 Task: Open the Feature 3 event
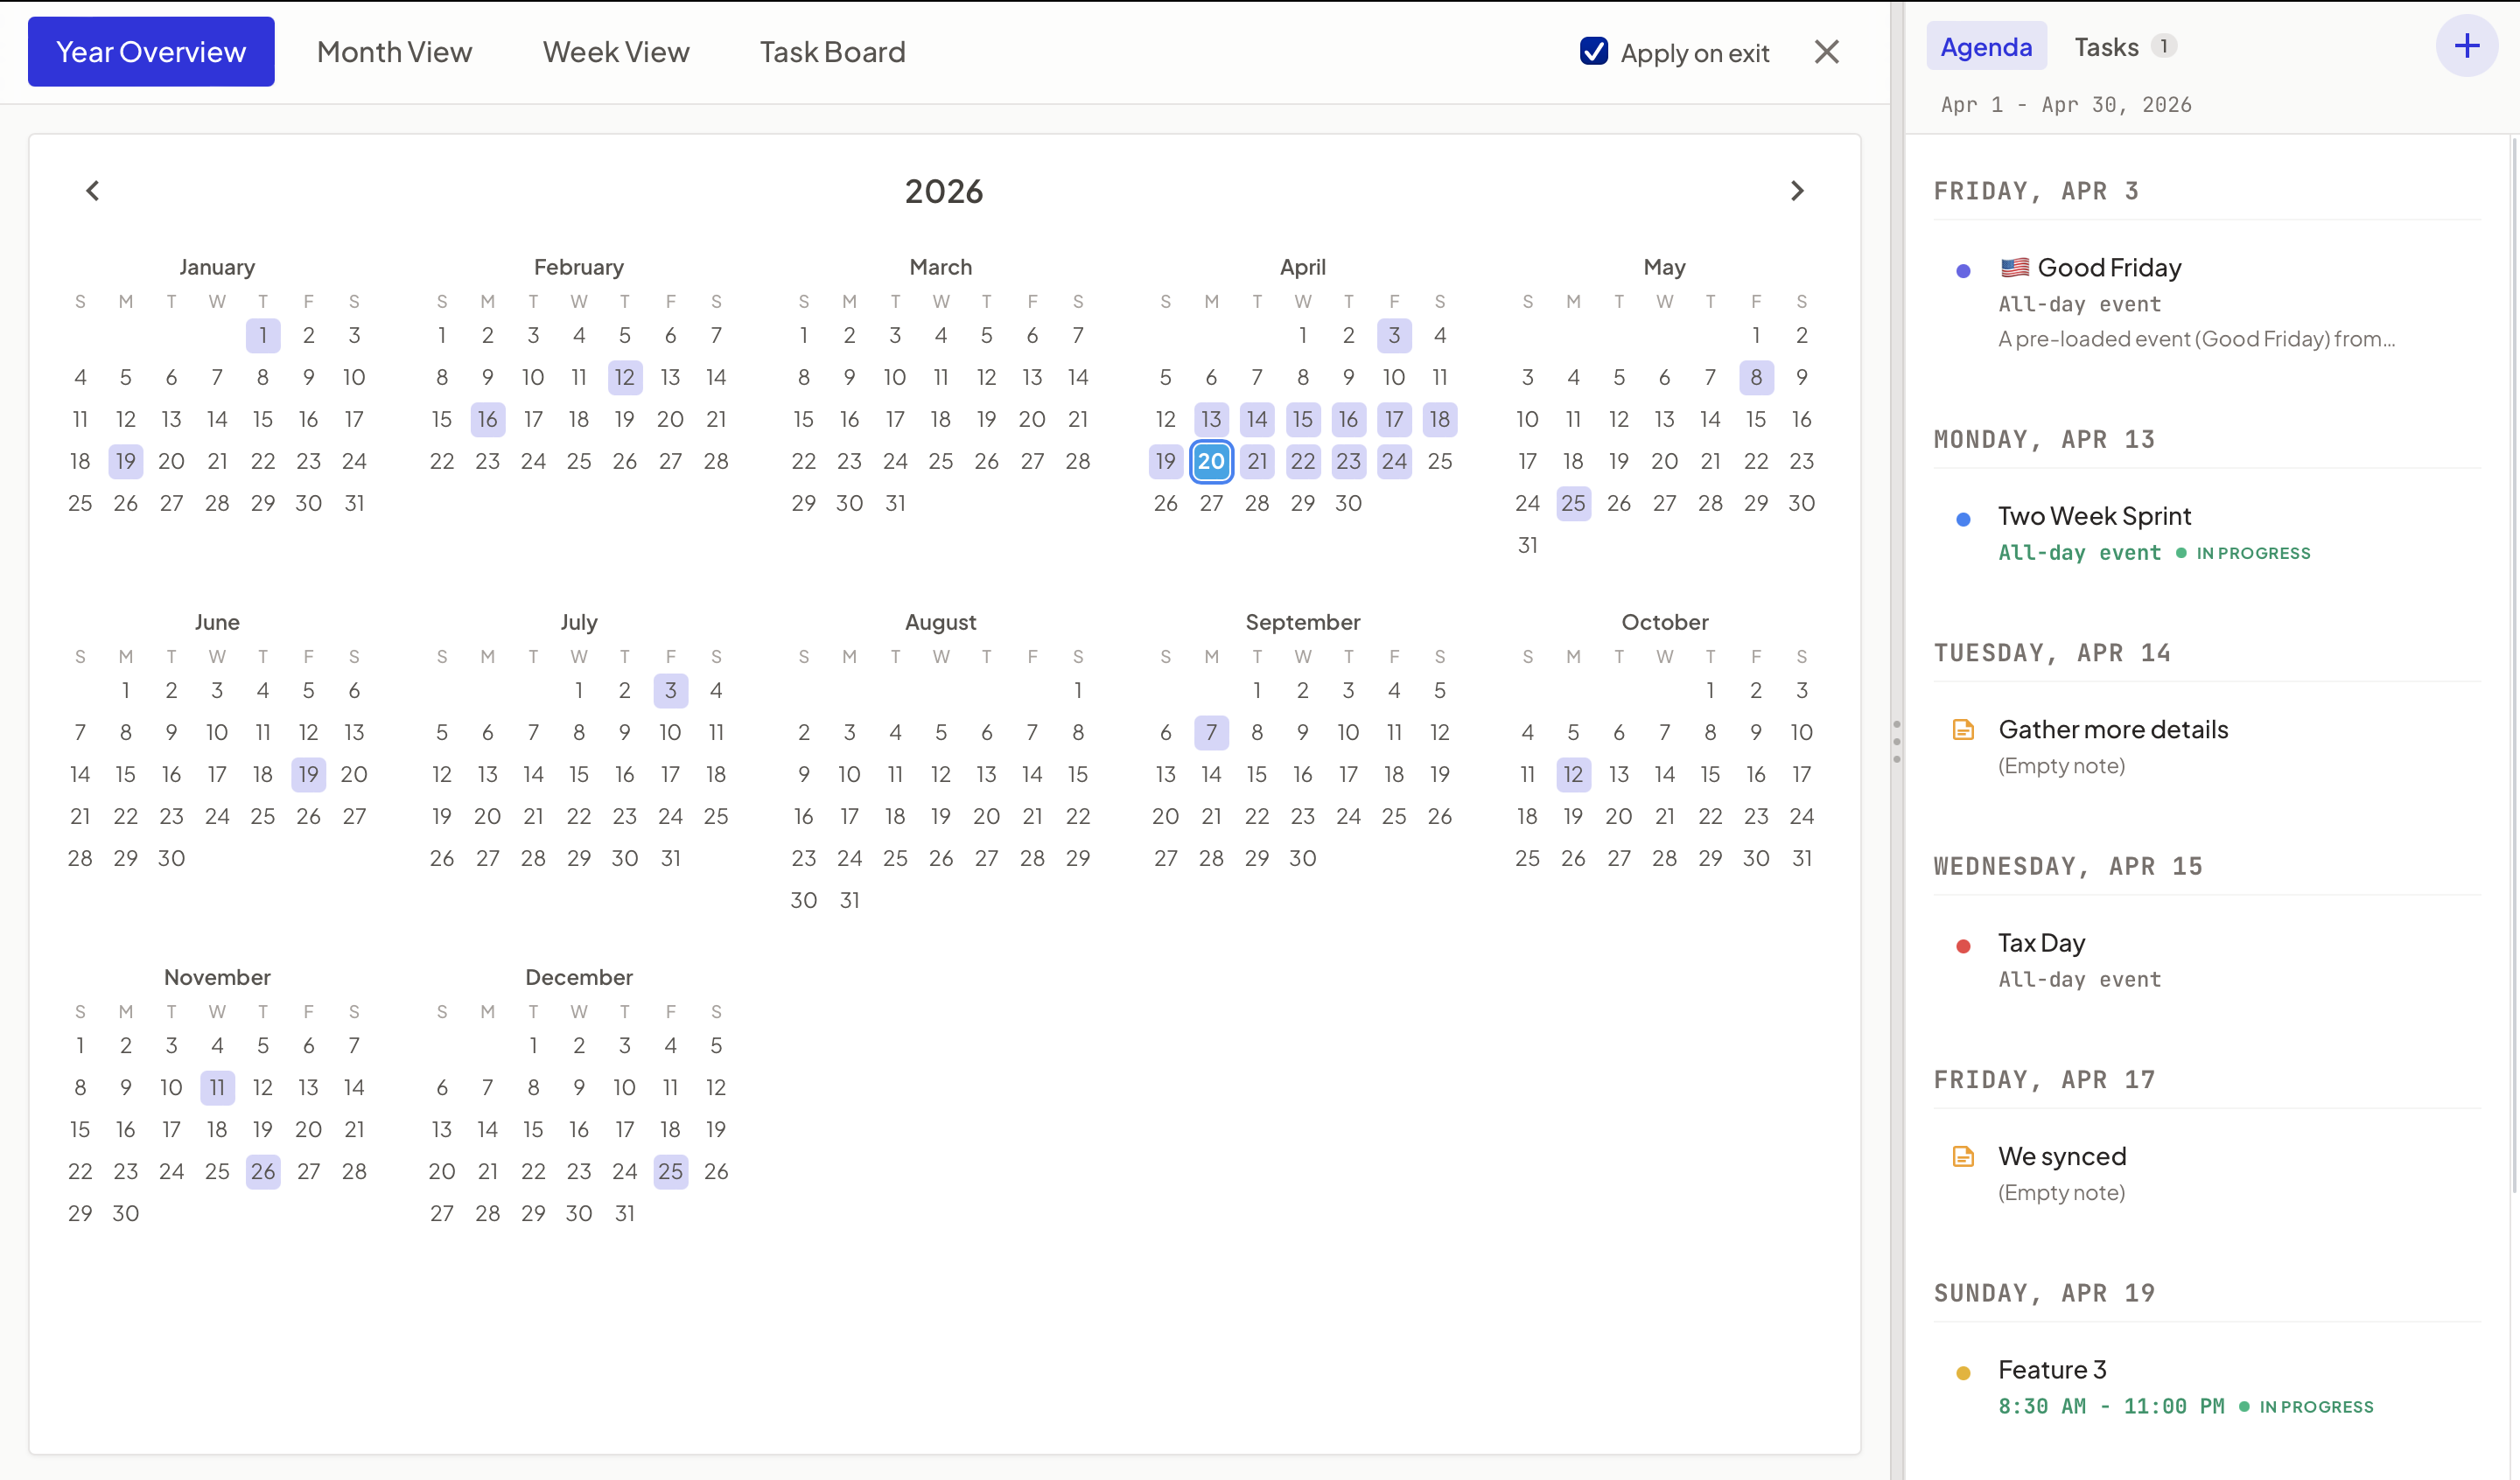coord(2207,1388)
